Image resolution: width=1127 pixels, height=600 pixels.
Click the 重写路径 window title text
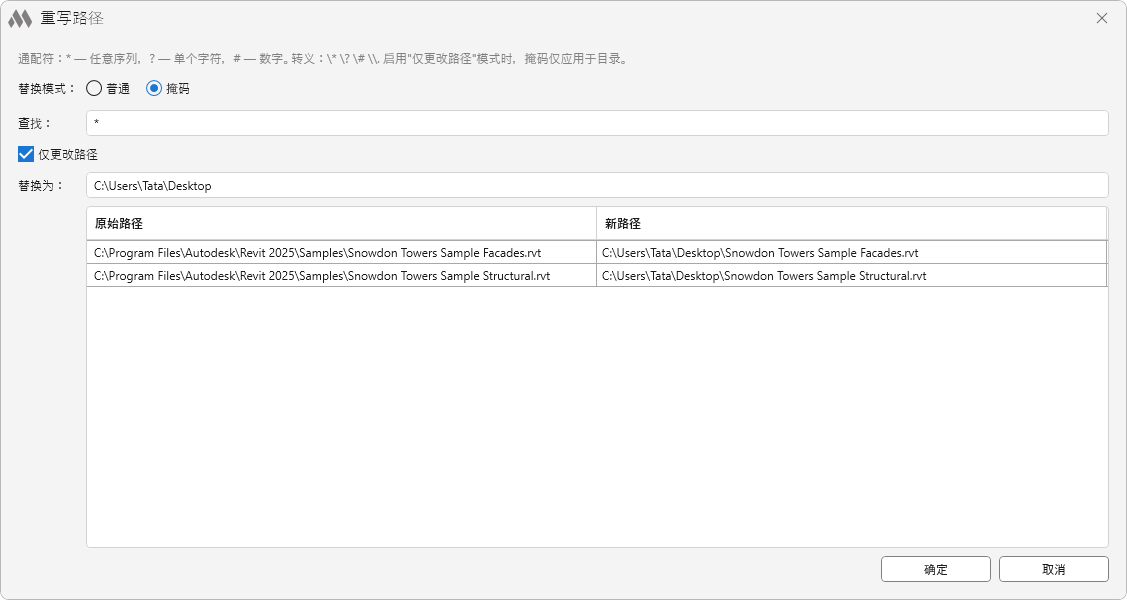click(72, 18)
